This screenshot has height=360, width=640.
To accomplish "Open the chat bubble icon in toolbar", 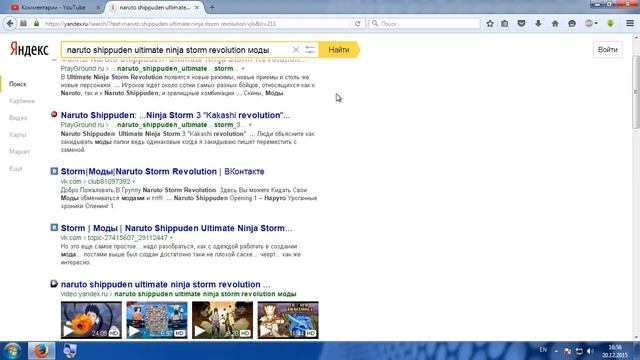I will click(572, 24).
